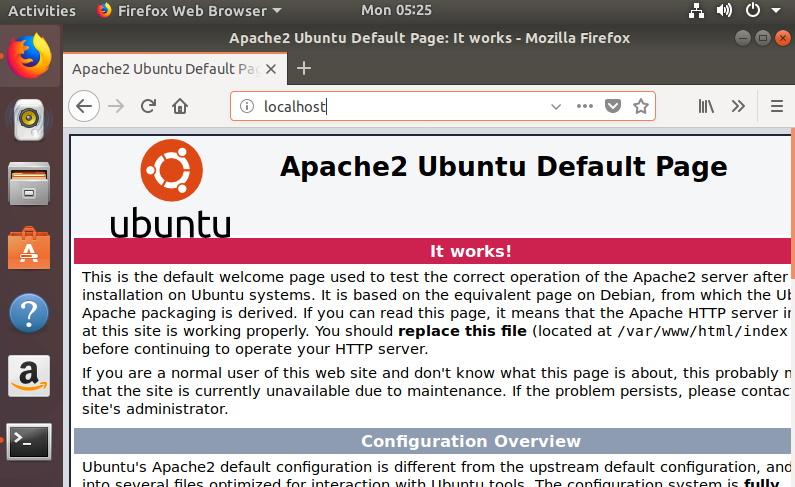
Task: Open Help question mark in dock
Action: click(29, 313)
